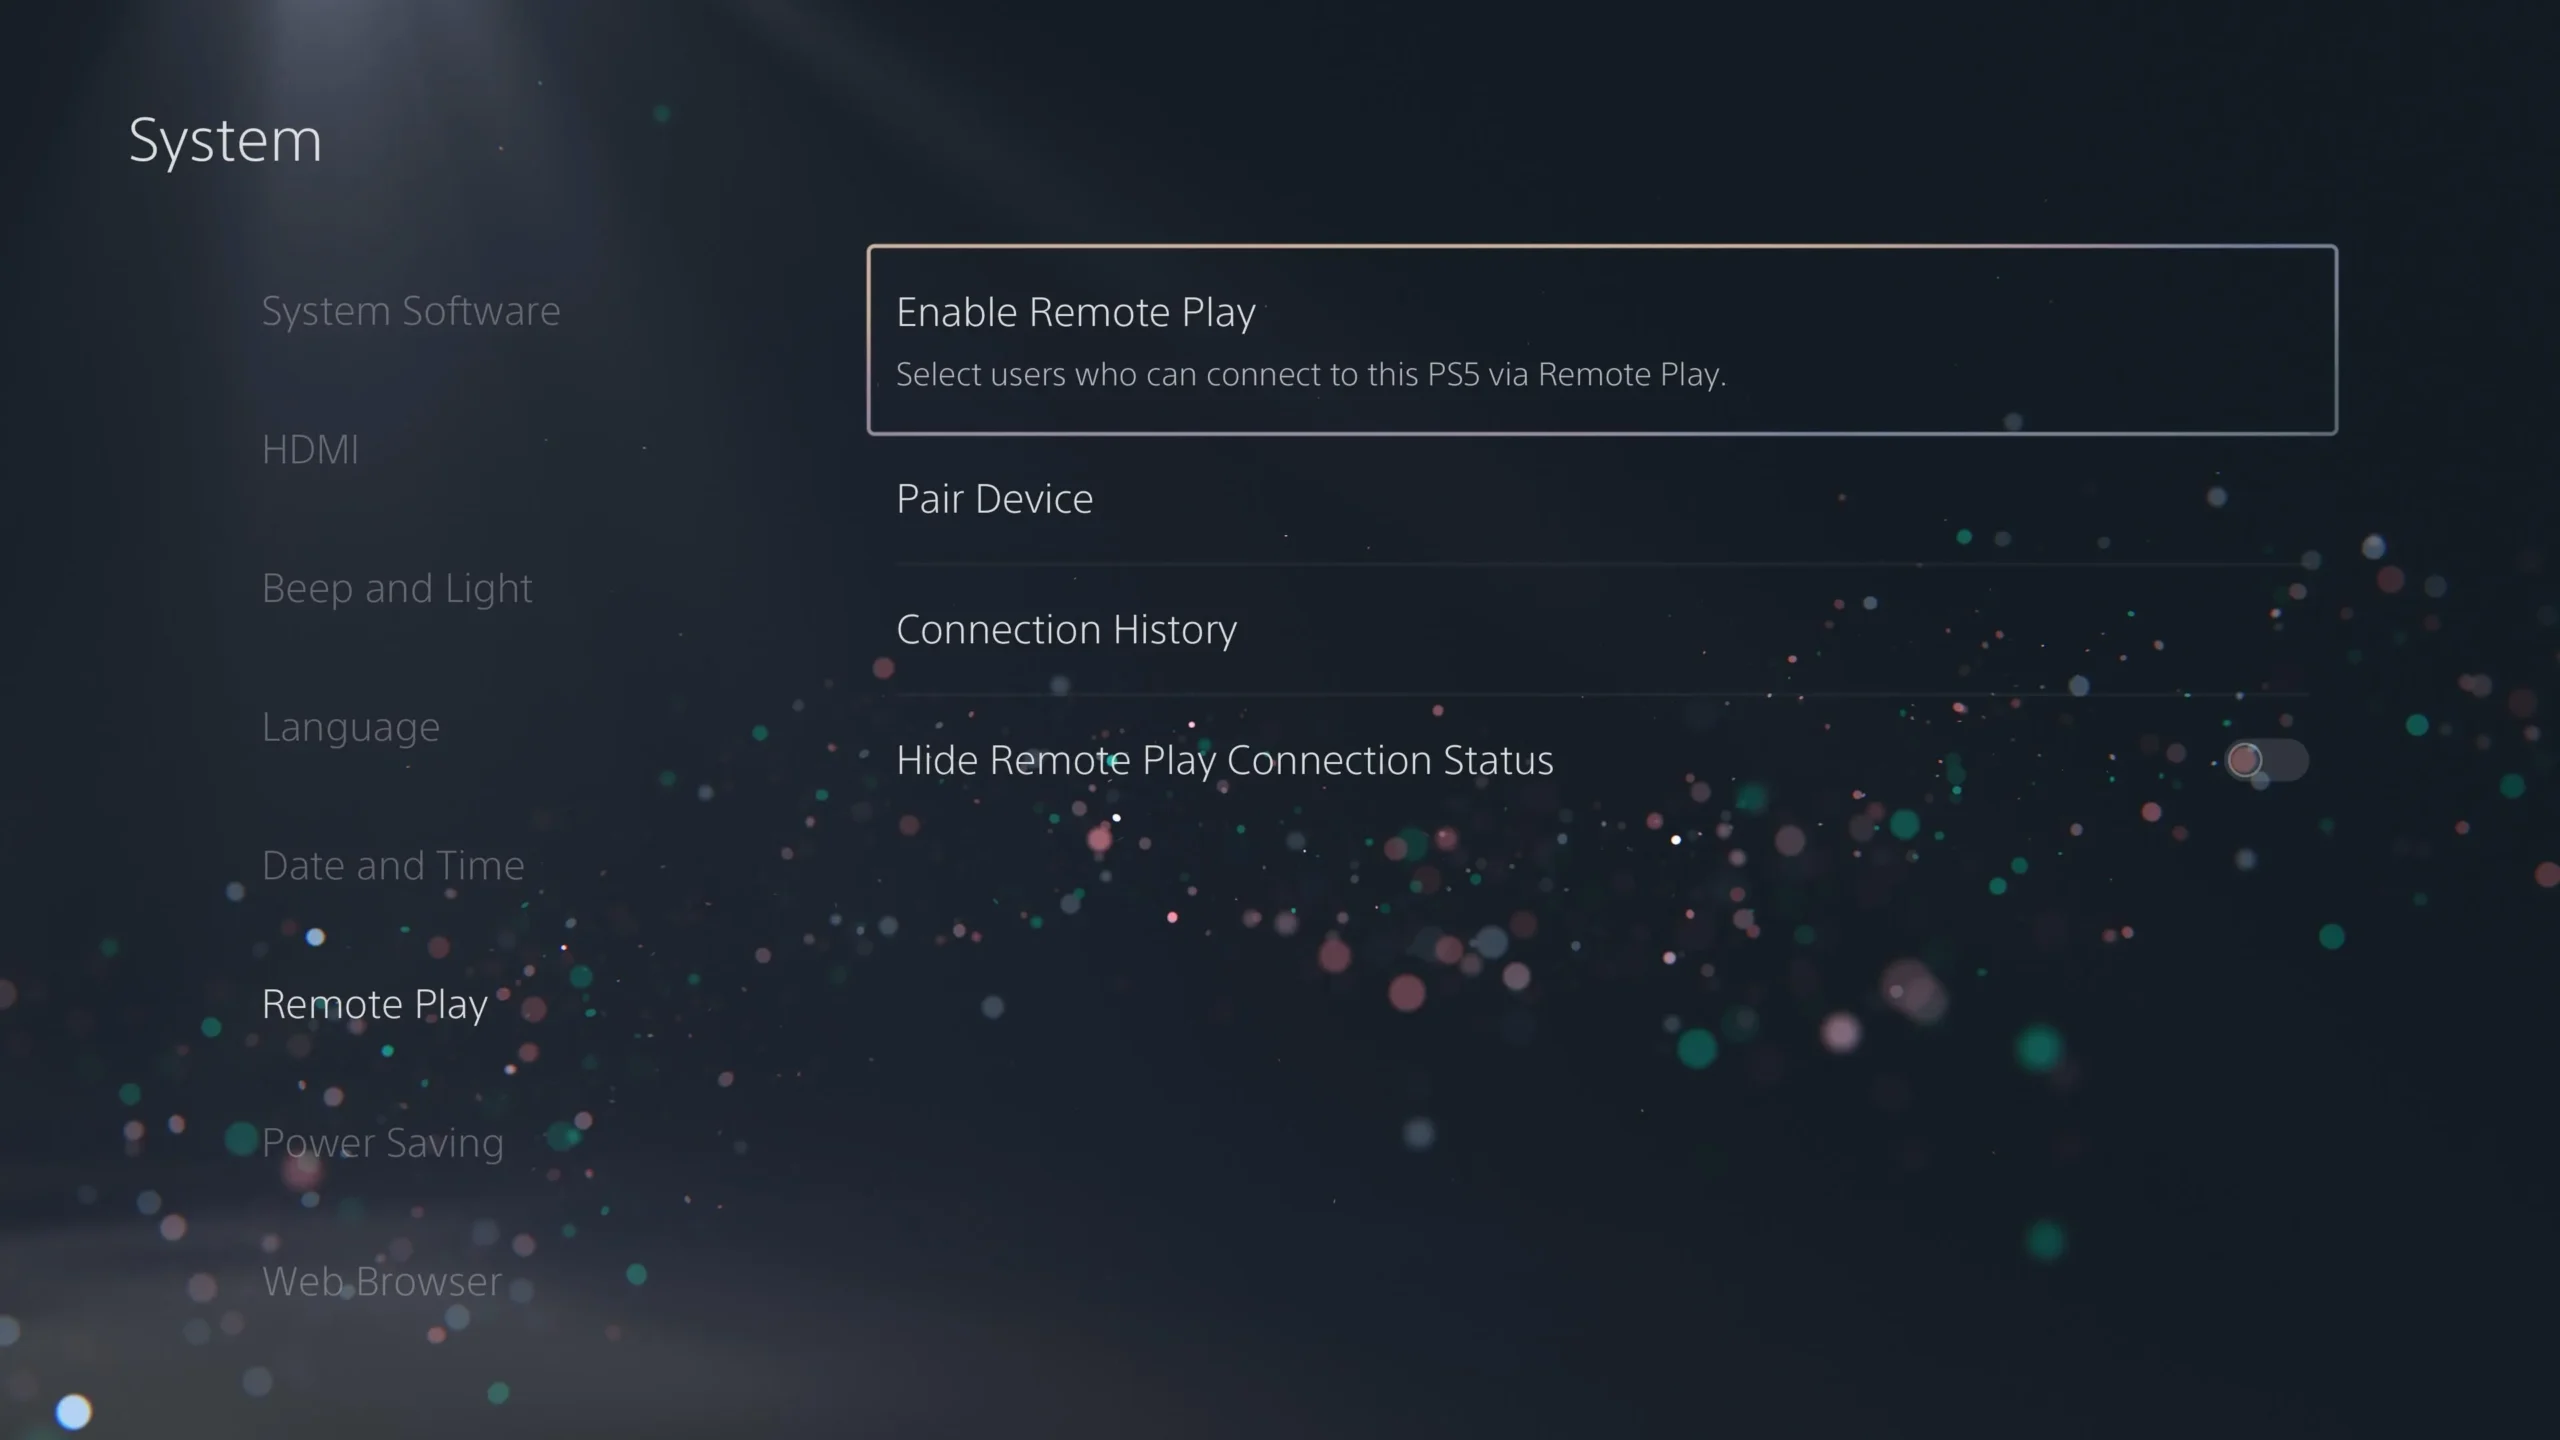2560x1440 pixels.
Task: Open Date and Time settings
Action: 392,862
